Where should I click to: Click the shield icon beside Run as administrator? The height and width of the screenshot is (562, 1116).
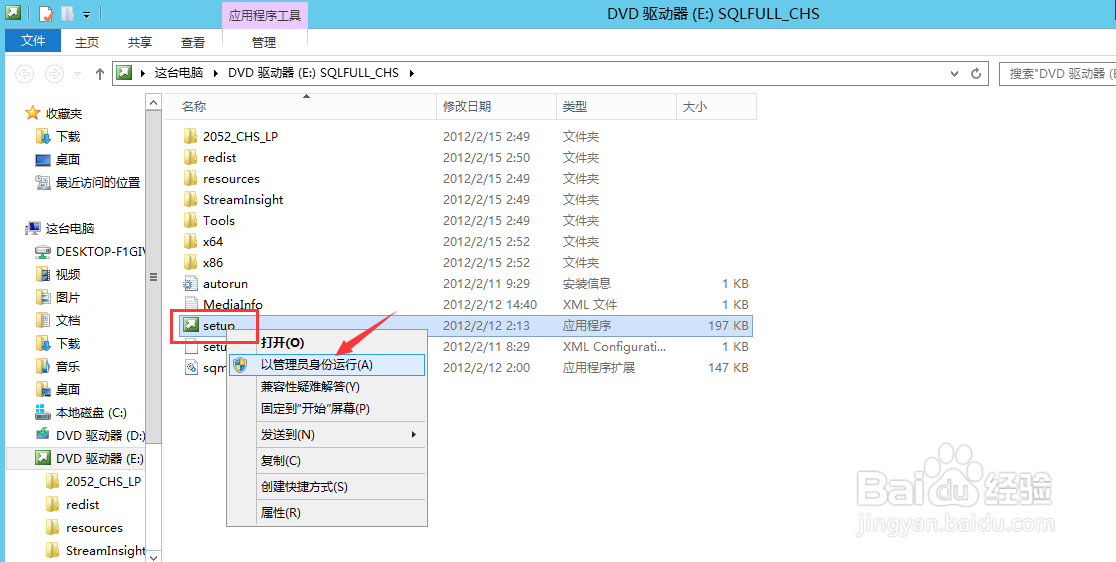241,365
